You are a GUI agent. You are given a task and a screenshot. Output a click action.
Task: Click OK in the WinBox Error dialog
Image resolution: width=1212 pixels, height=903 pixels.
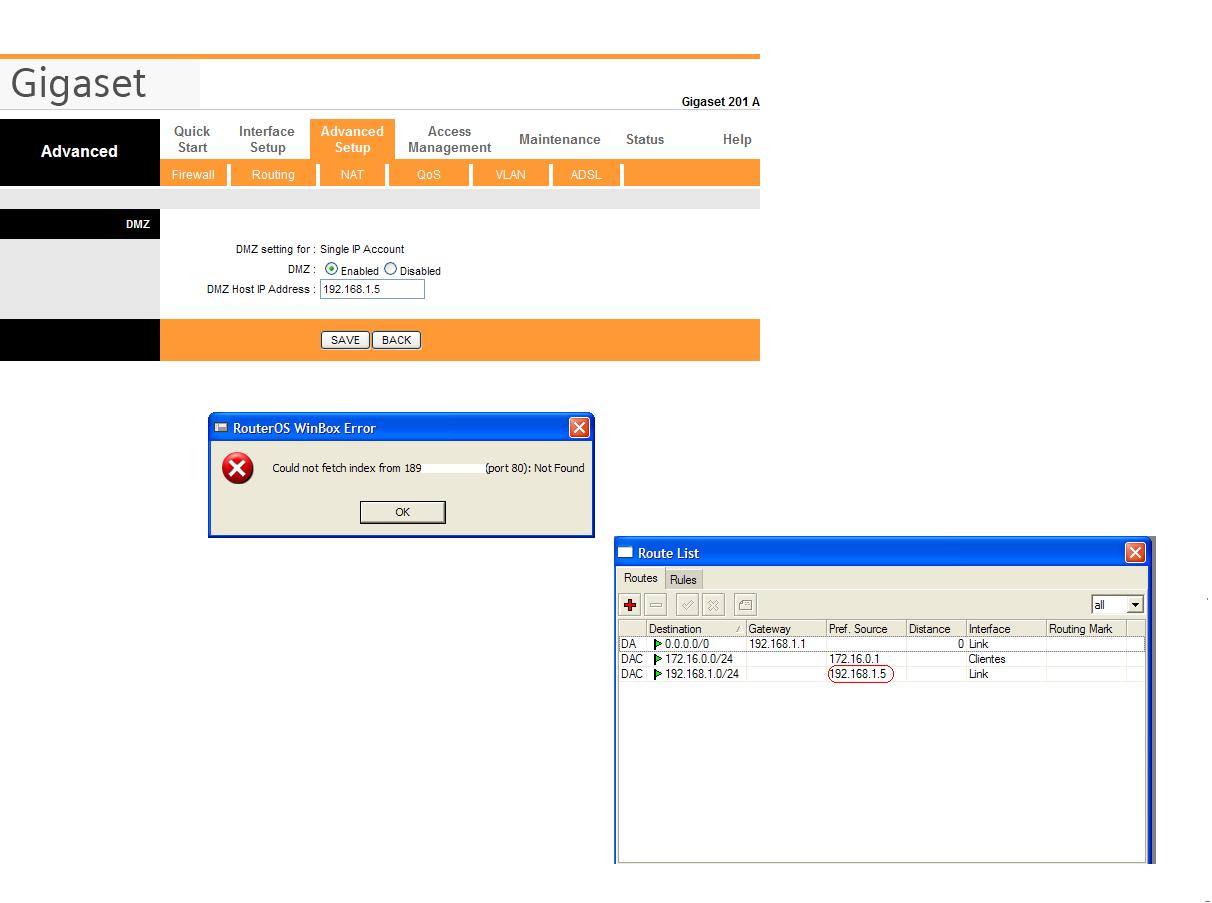[402, 512]
